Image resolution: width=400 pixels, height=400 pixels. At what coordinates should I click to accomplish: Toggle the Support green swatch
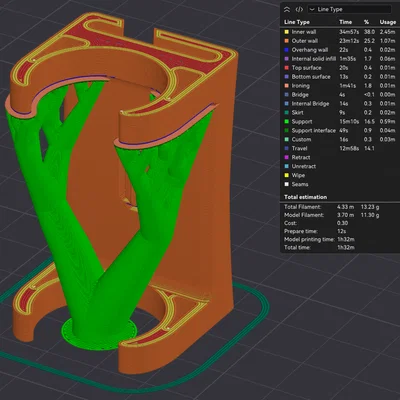point(286,122)
